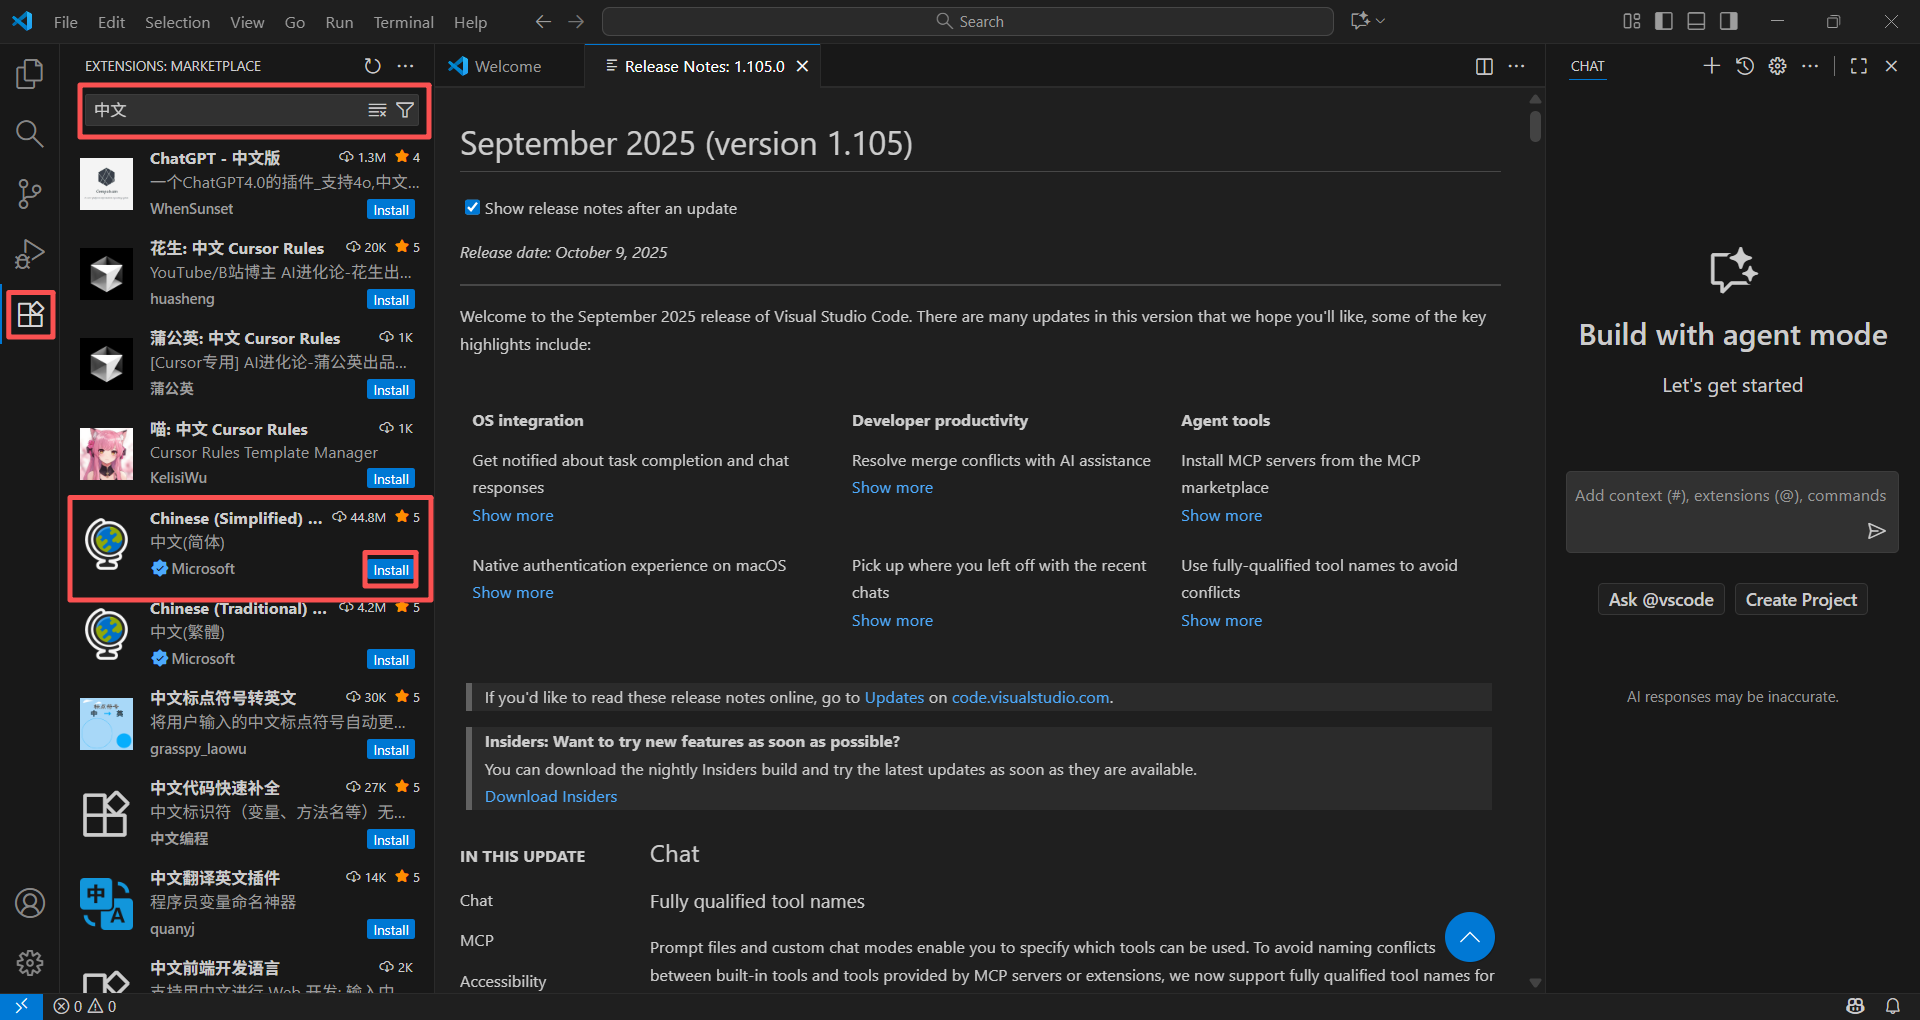This screenshot has height=1020, width=1920.
Task: Uncheck Show release notes after an update
Action: click(473, 207)
